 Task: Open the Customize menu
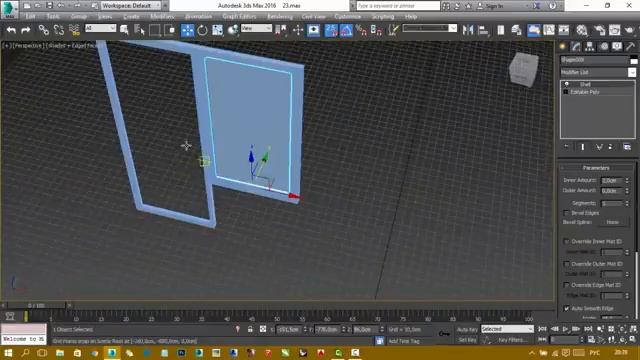347,17
